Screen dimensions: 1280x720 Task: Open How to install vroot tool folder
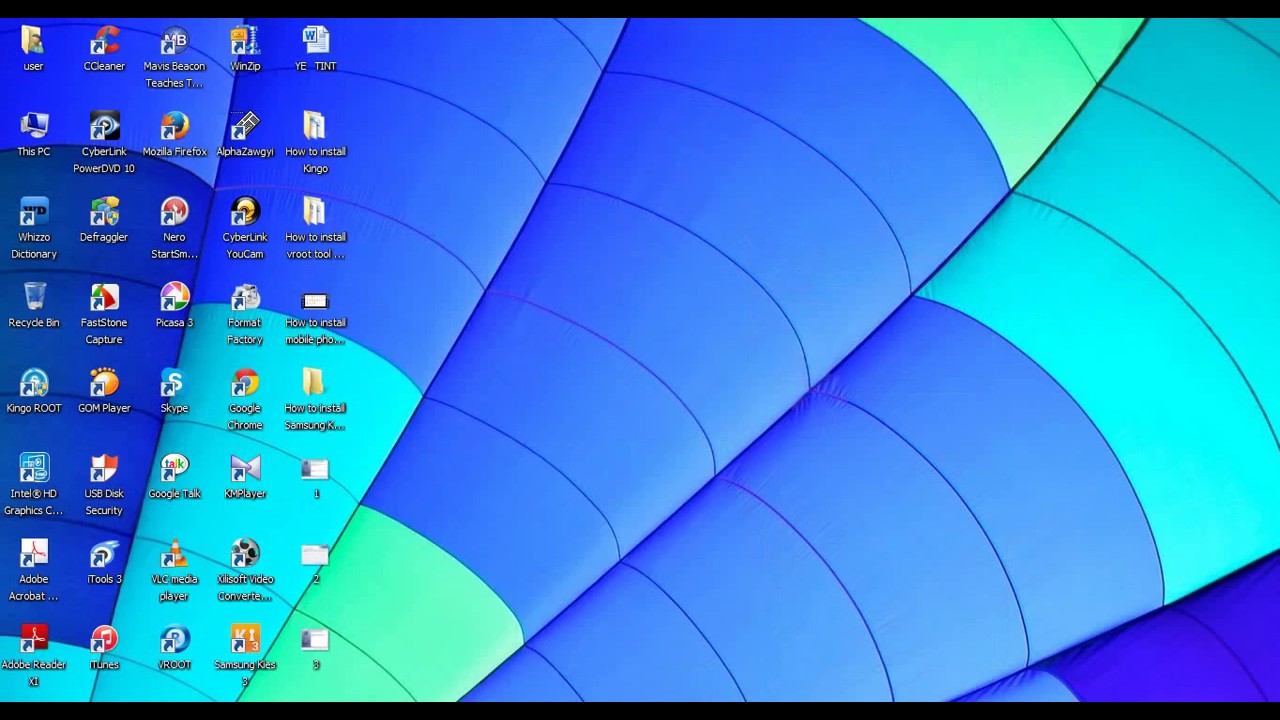tap(315, 213)
